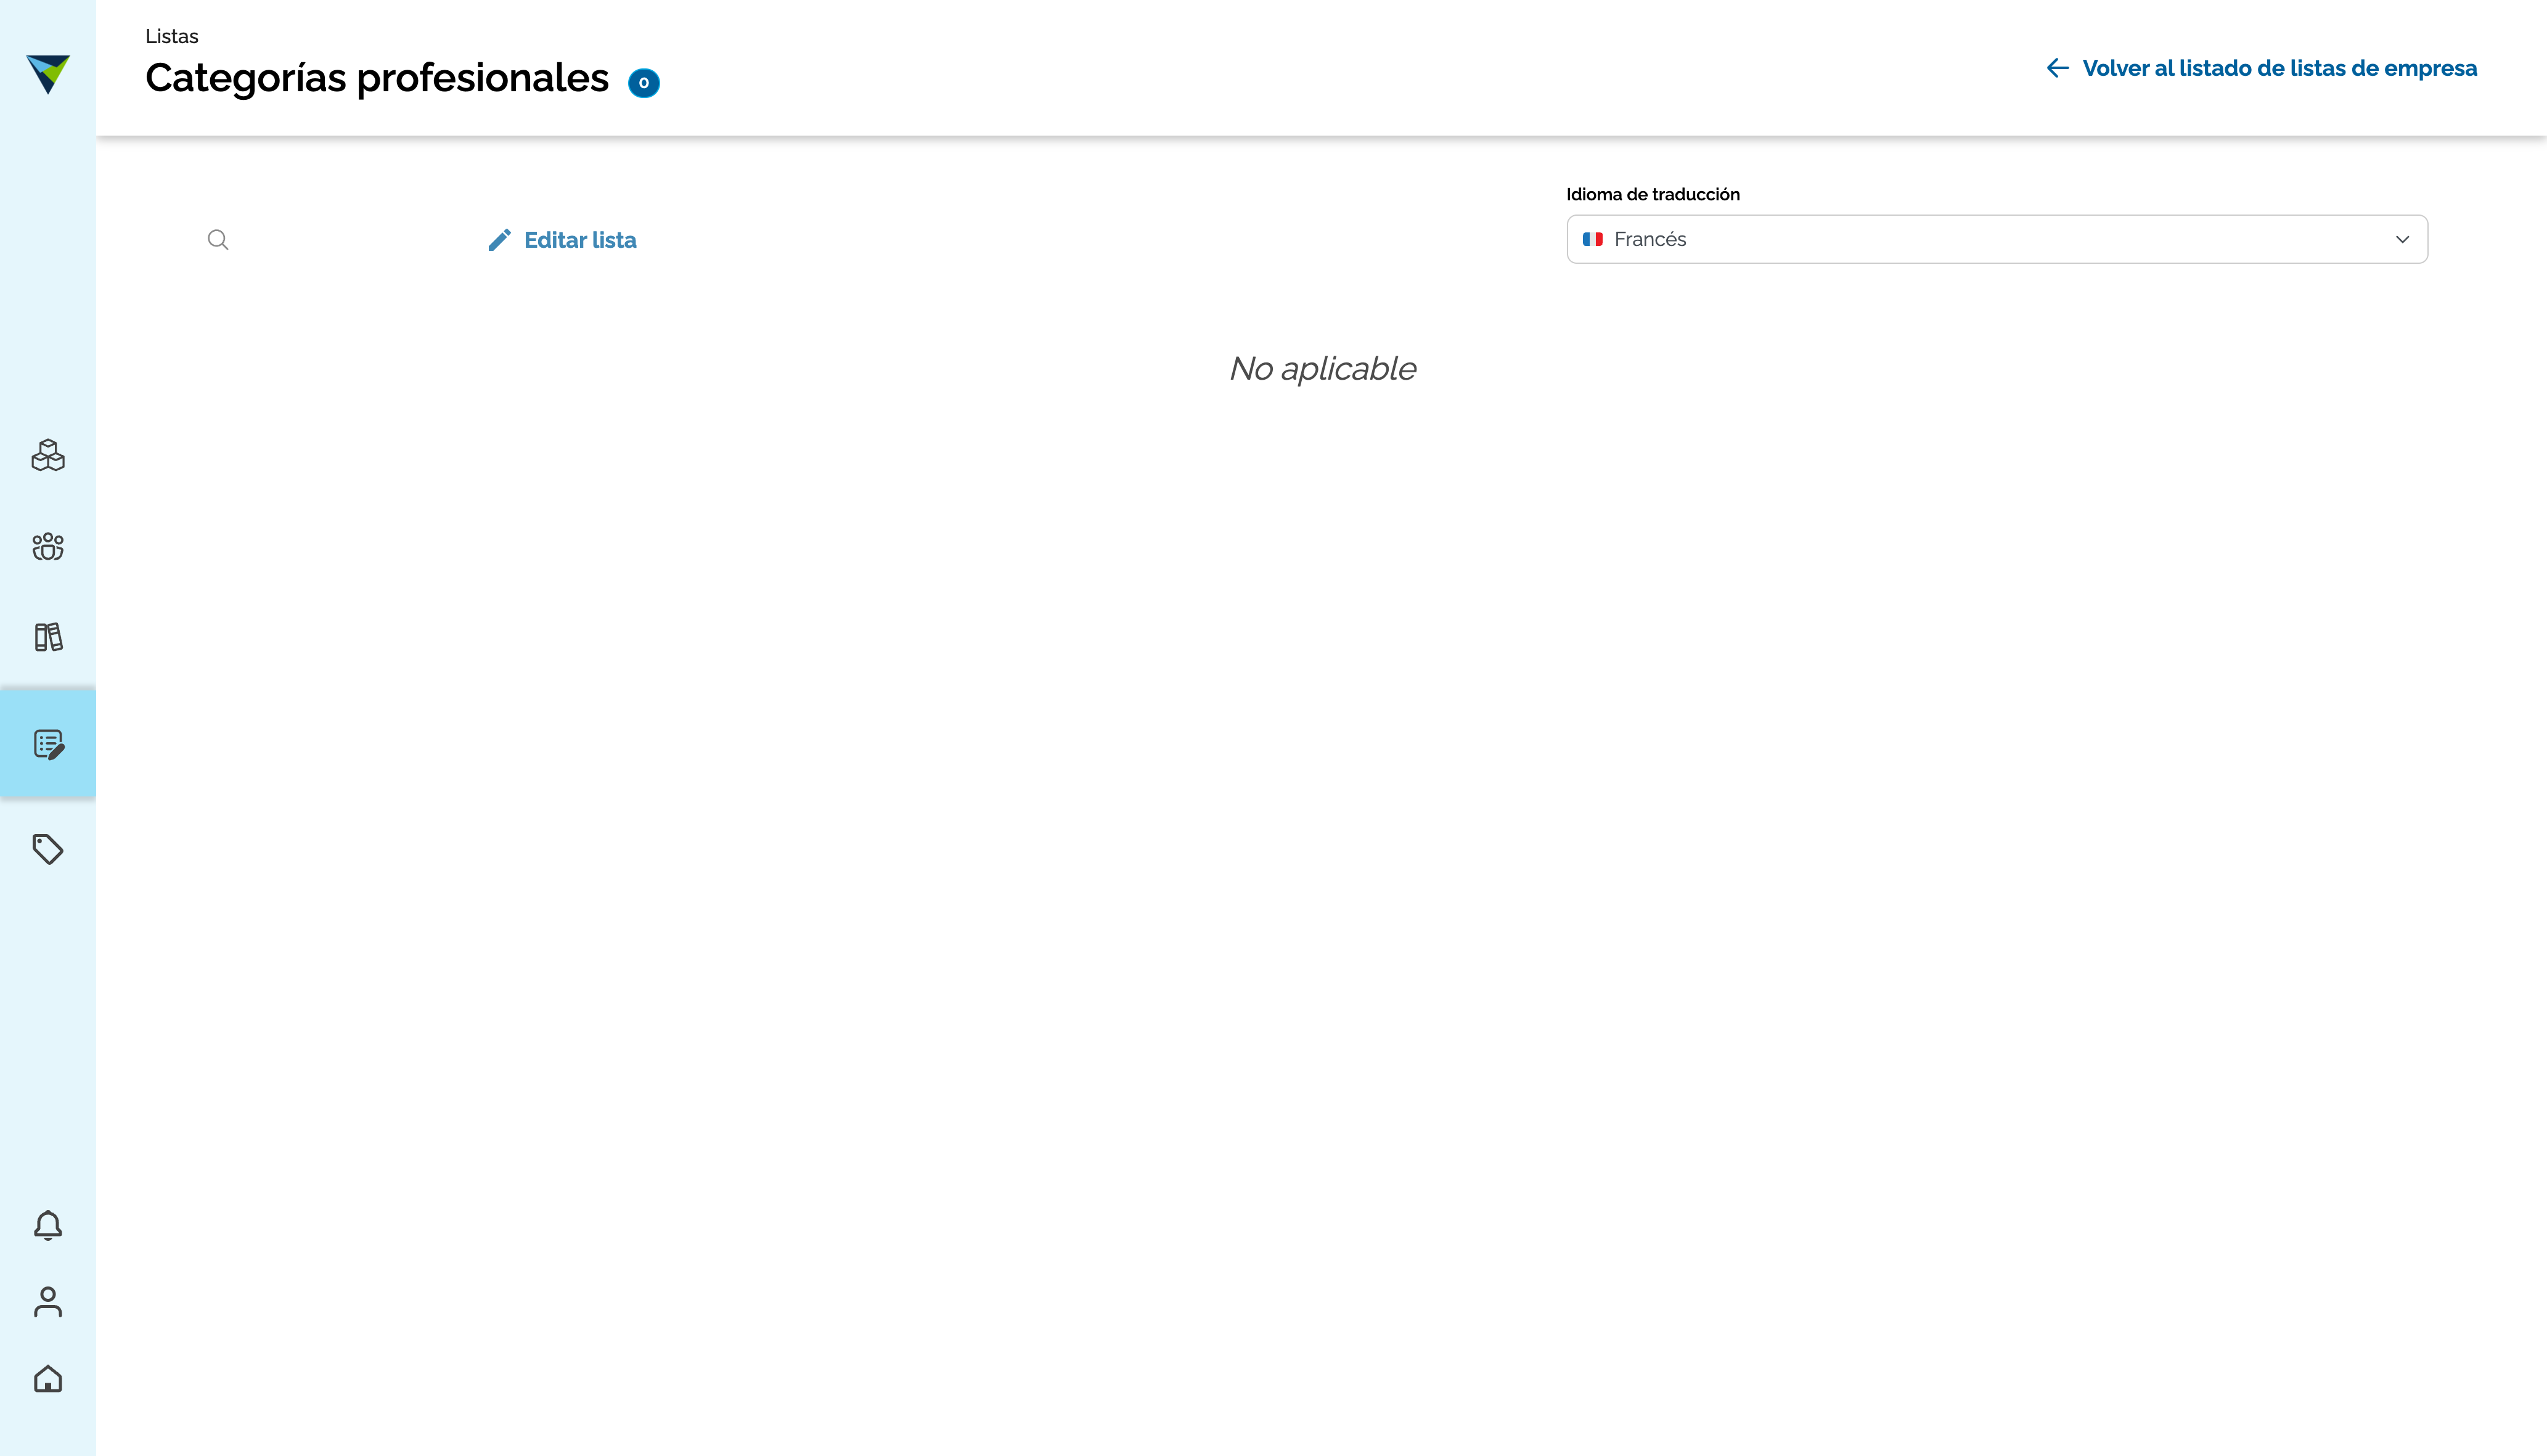Click the Listas breadcrumb label
The width and height of the screenshot is (2547, 1456).
click(x=172, y=36)
